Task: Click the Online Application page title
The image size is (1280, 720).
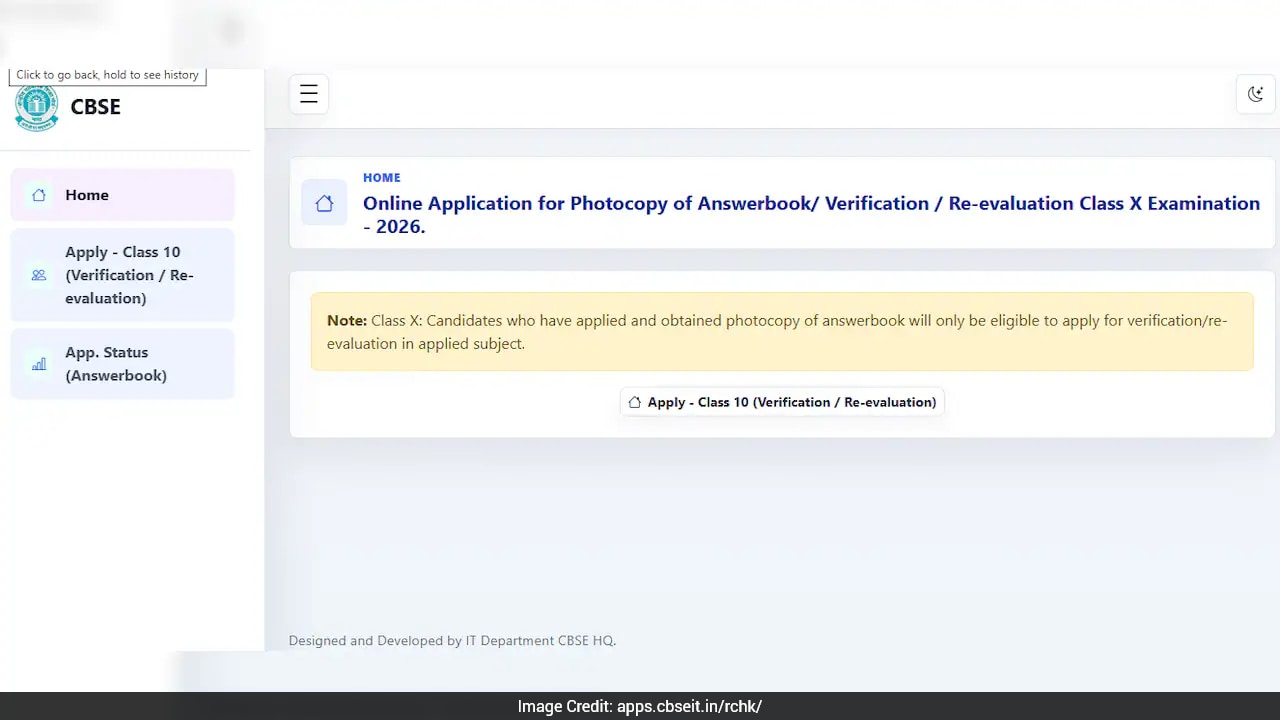Action: click(x=811, y=215)
